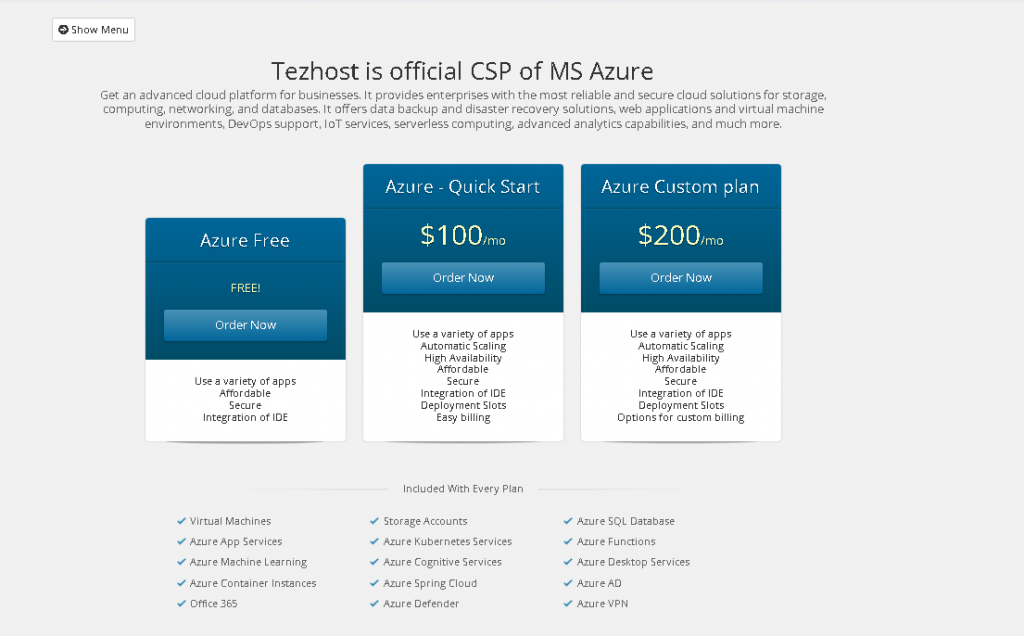Order the Azure Free plan
Viewport: 1024px width, 636px height.
[x=245, y=325]
